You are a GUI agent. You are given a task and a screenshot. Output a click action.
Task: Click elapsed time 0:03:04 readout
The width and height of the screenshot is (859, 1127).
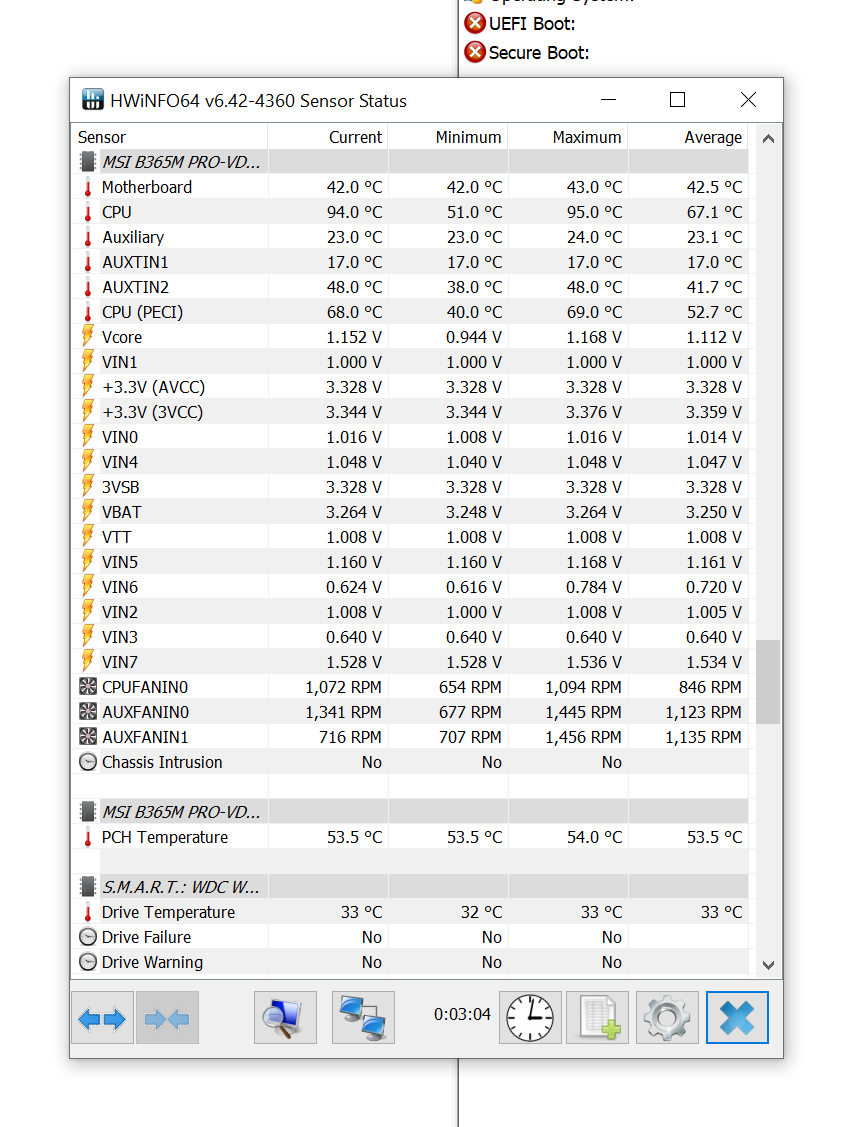(x=462, y=1014)
